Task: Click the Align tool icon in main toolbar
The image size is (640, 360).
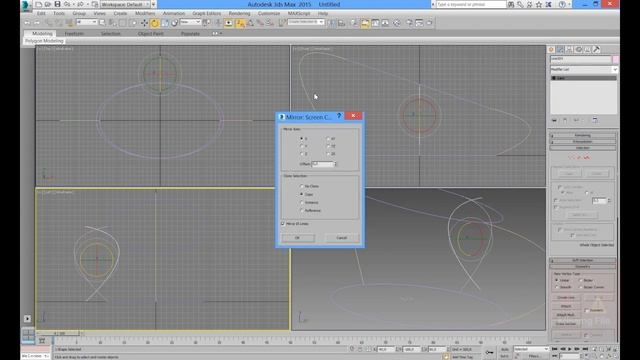Action: [342, 23]
